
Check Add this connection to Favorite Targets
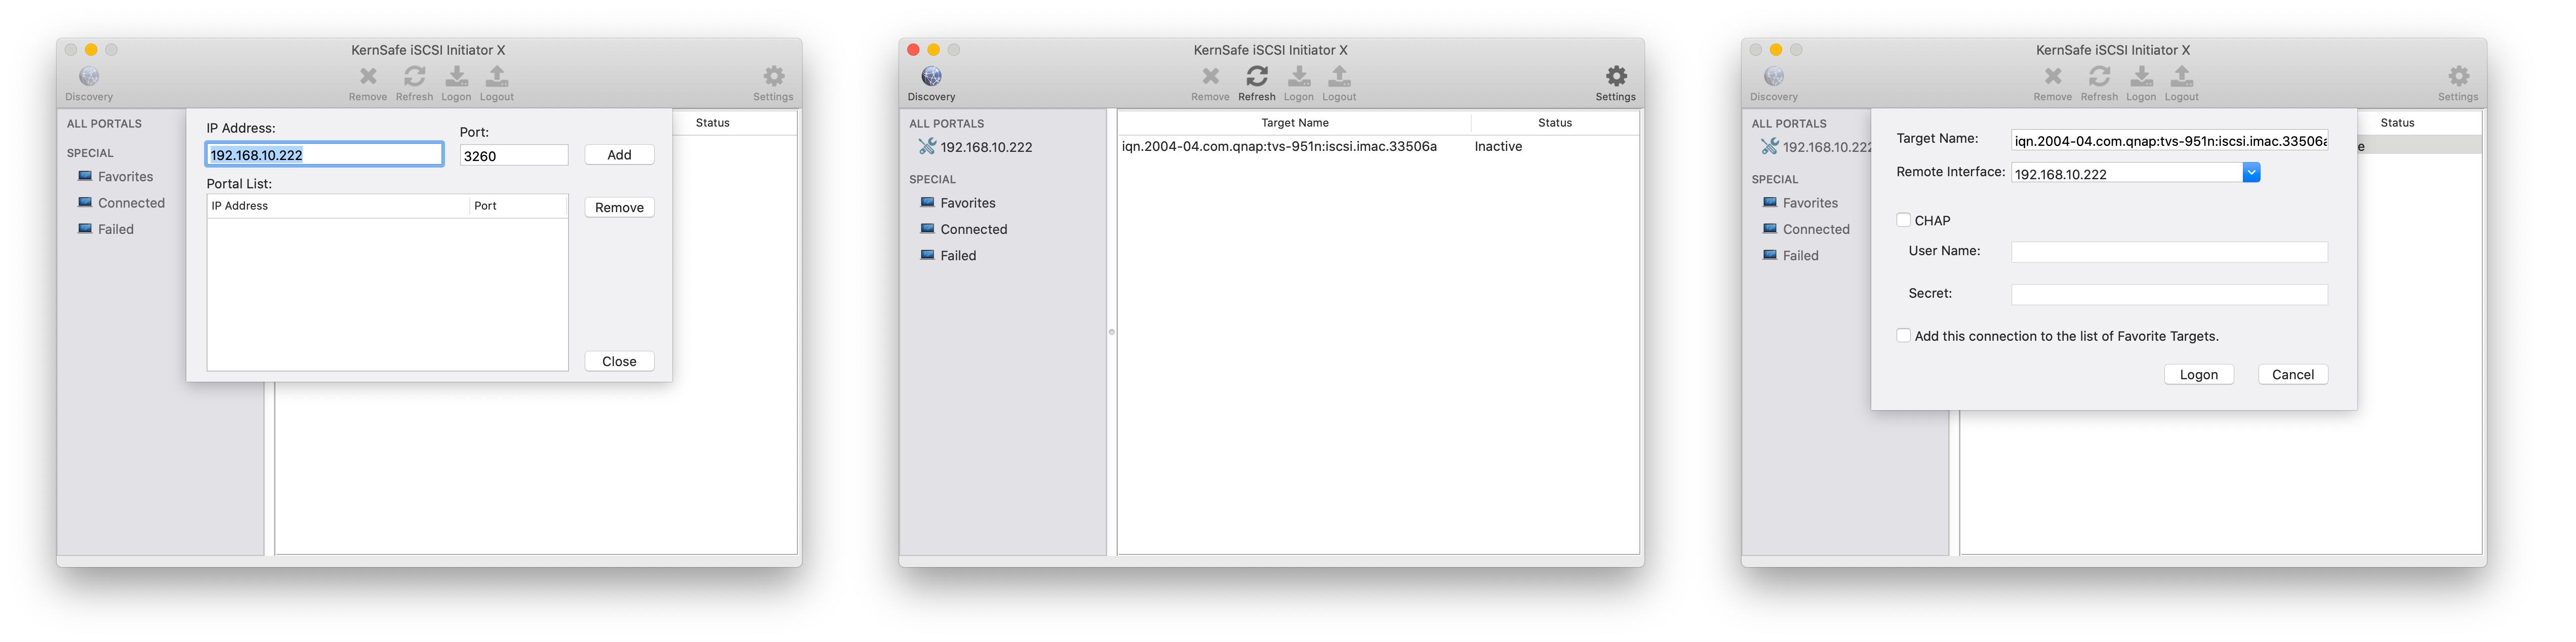1903,336
